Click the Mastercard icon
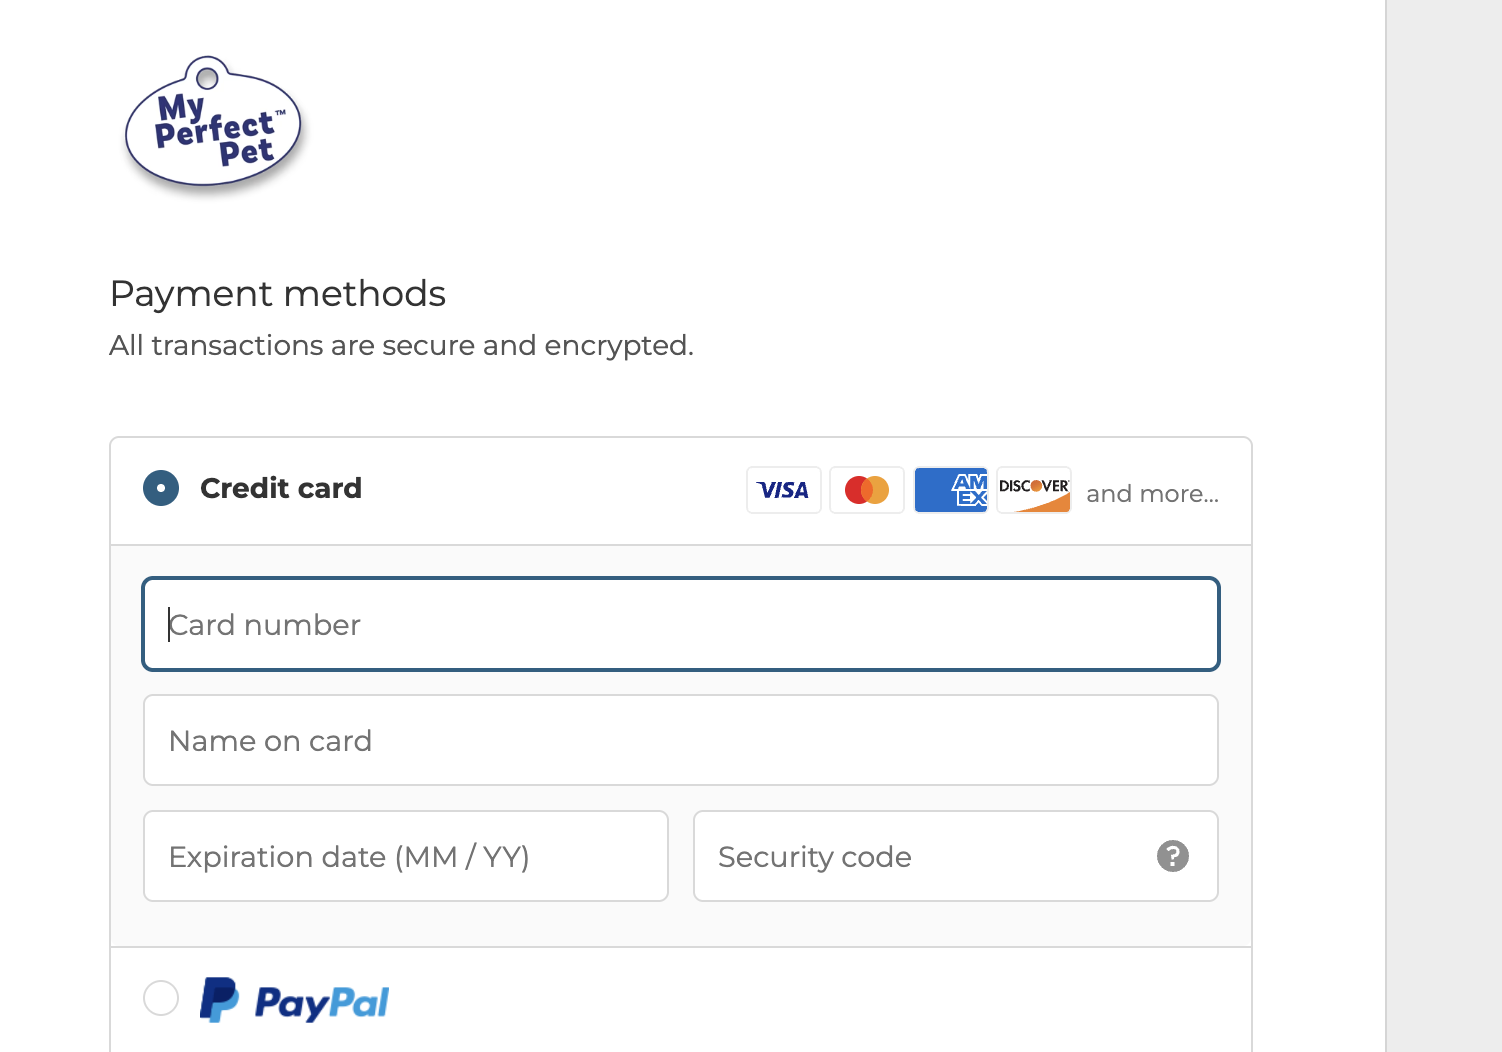This screenshot has height=1052, width=1502. 867,490
